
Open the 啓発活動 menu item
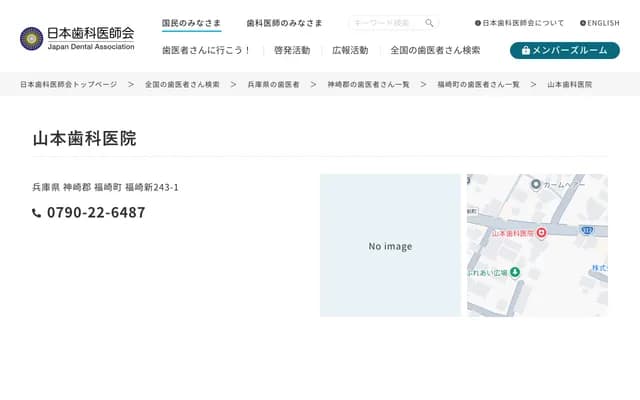(291, 50)
